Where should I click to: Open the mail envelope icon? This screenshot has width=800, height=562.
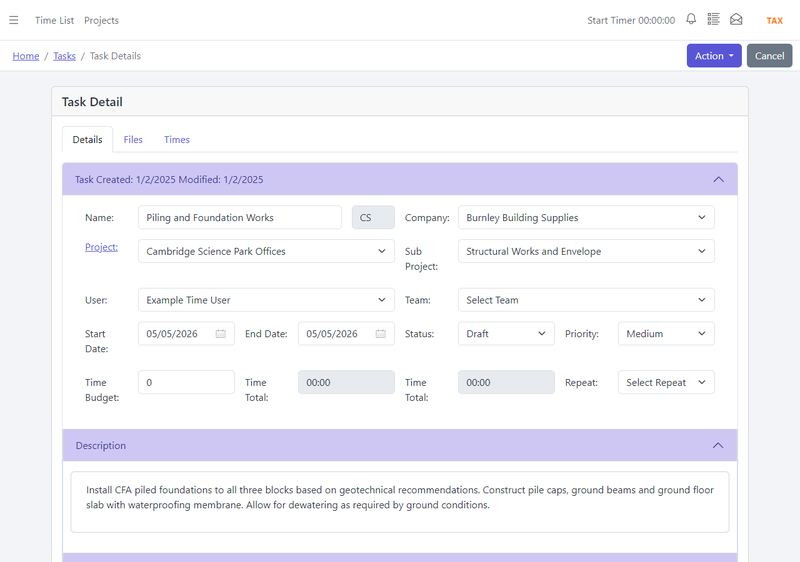tap(736, 19)
